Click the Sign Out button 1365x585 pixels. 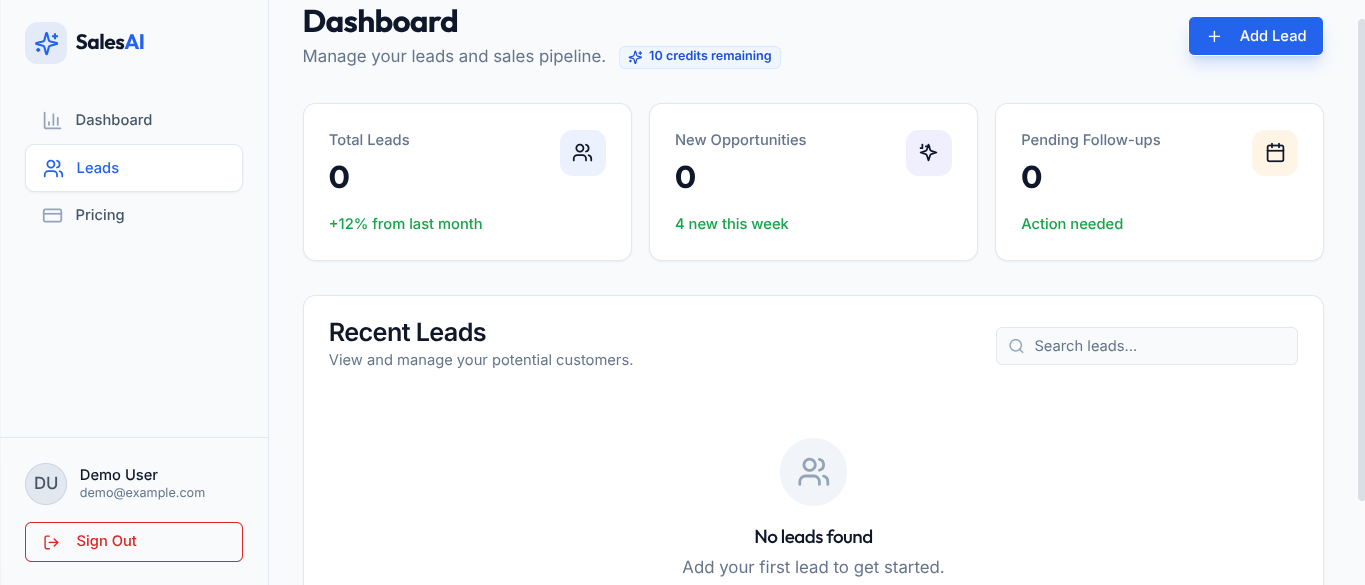(133, 541)
